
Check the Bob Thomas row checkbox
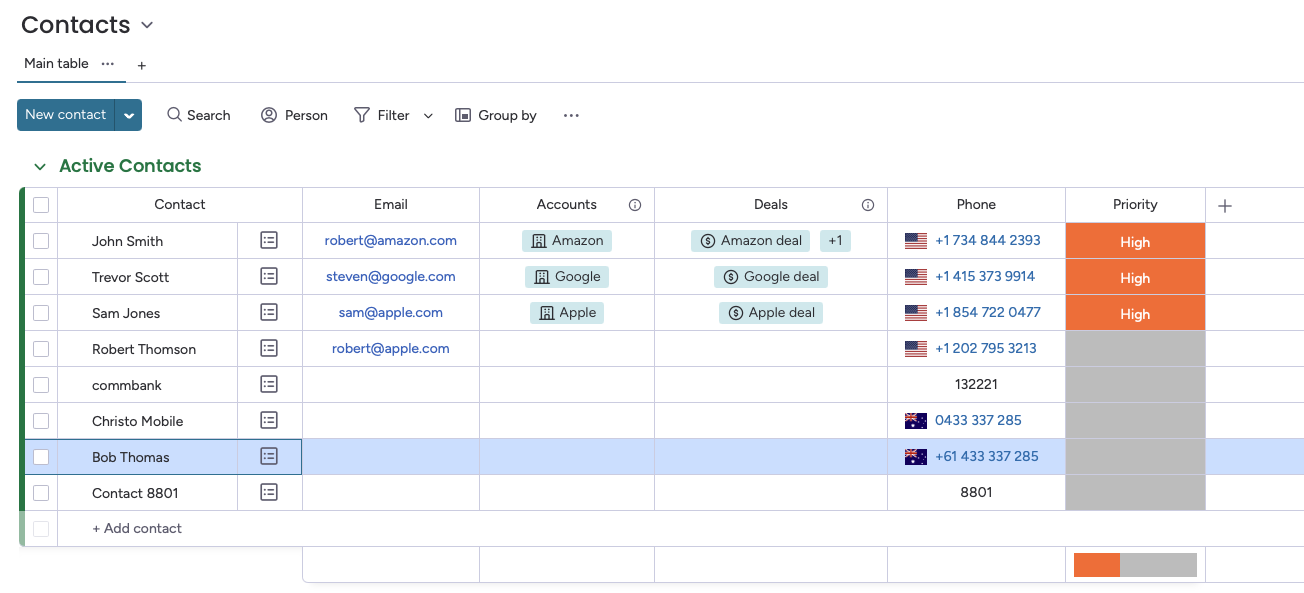tap(41, 457)
